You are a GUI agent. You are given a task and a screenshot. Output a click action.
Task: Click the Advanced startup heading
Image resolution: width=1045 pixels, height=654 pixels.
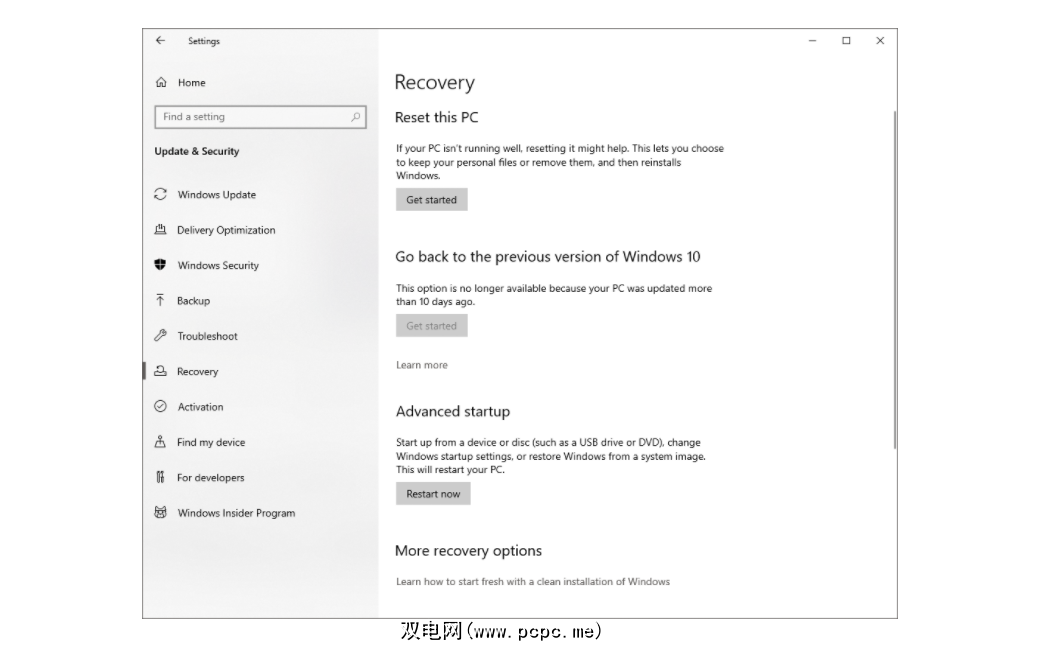click(x=453, y=411)
